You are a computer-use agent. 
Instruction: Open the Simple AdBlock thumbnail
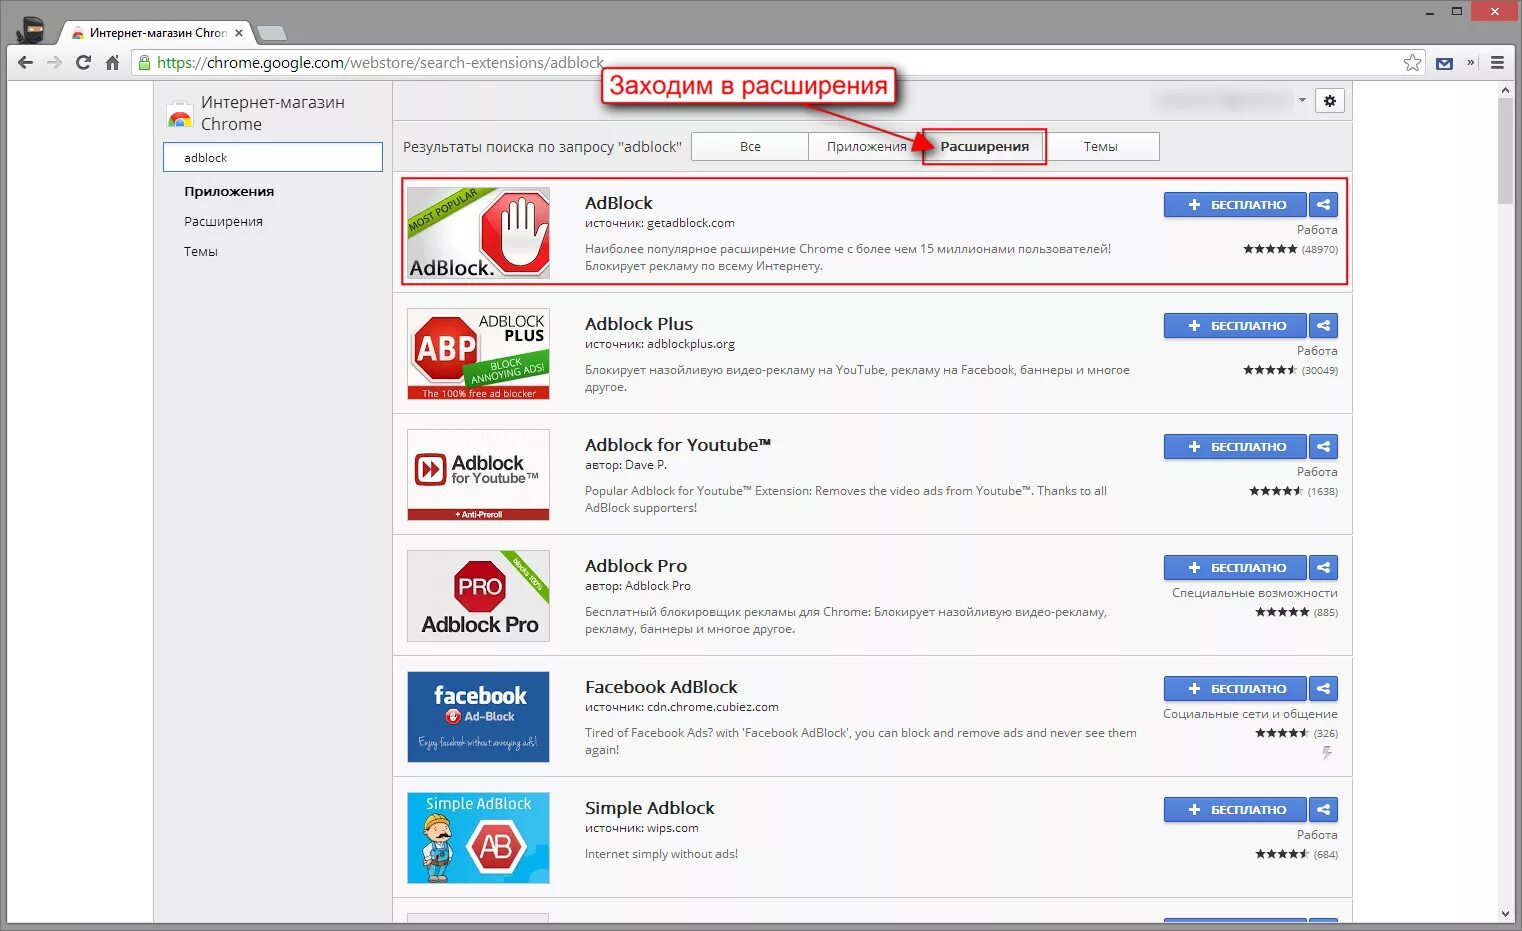(x=478, y=838)
